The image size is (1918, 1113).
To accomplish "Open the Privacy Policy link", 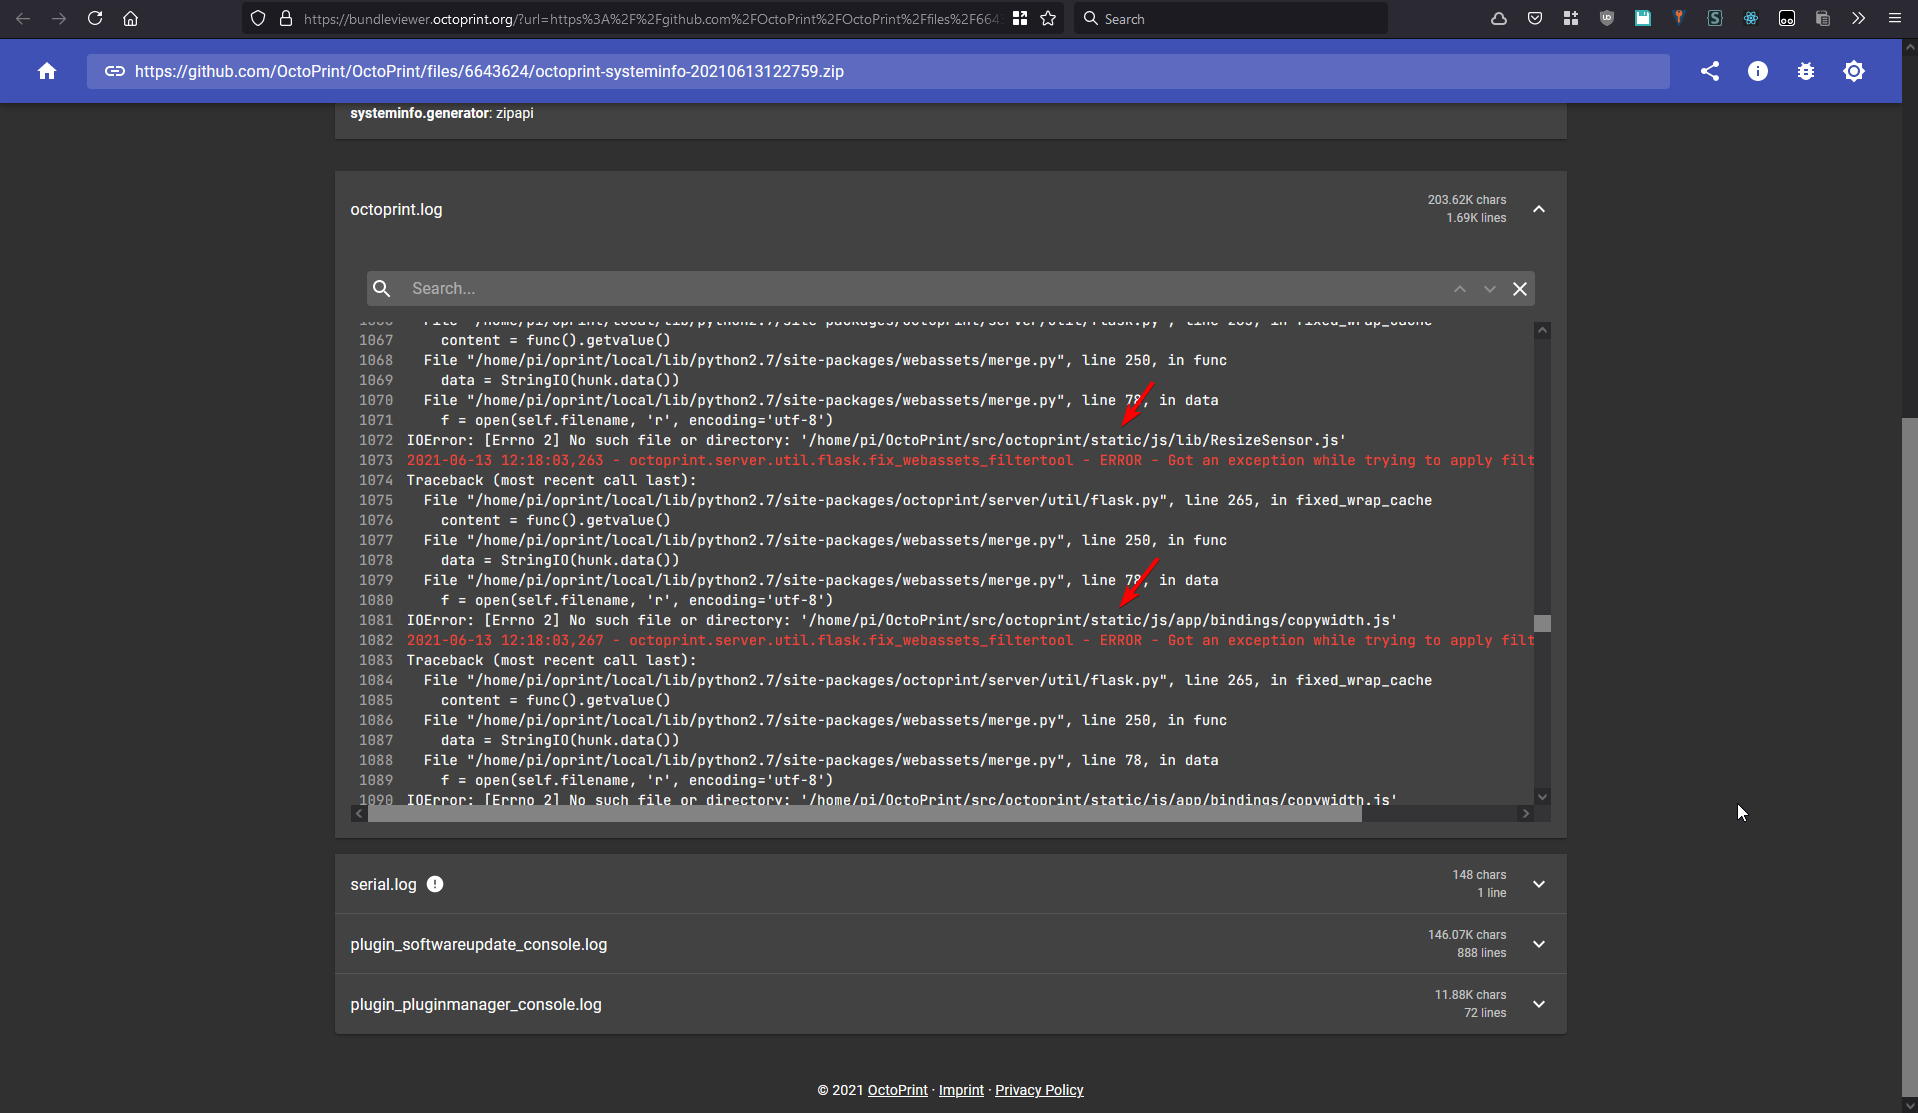I will pyautogui.click(x=1039, y=1090).
